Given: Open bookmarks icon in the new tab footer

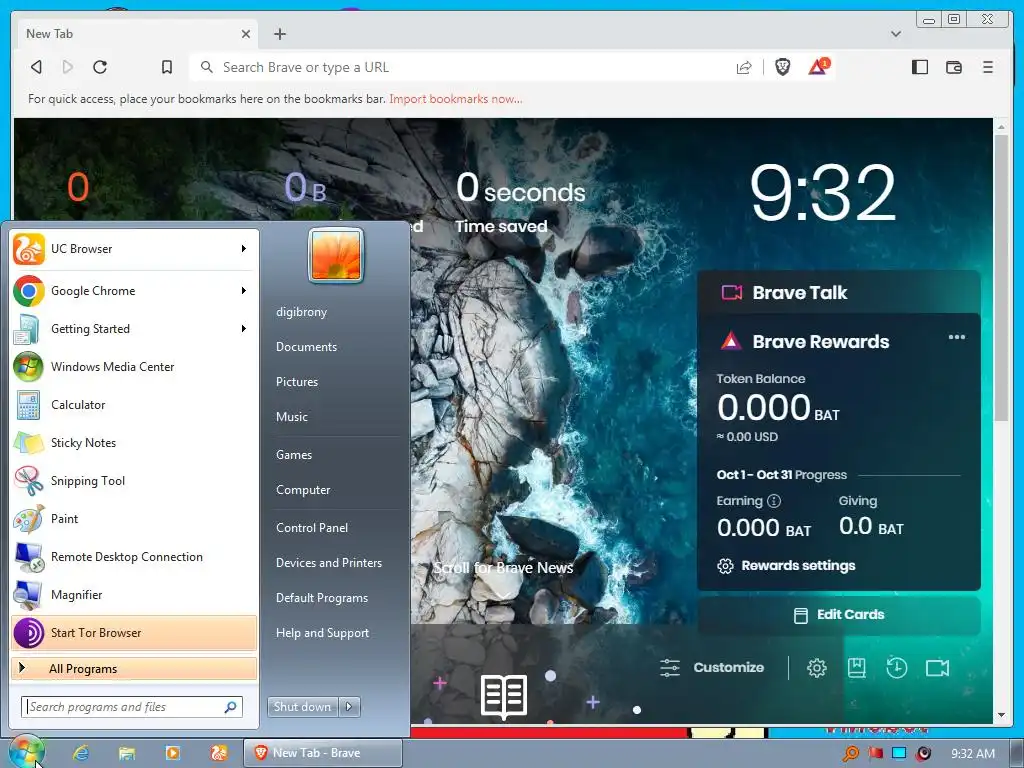Looking at the screenshot, I should [x=856, y=667].
